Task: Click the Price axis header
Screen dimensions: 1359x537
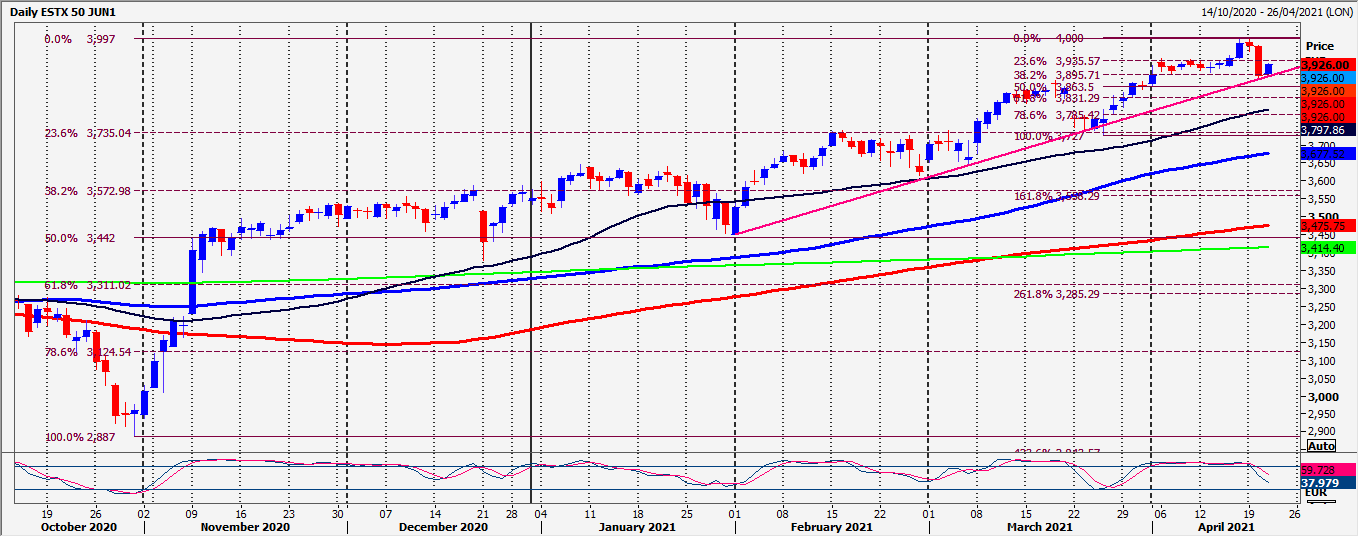Action: point(1320,46)
